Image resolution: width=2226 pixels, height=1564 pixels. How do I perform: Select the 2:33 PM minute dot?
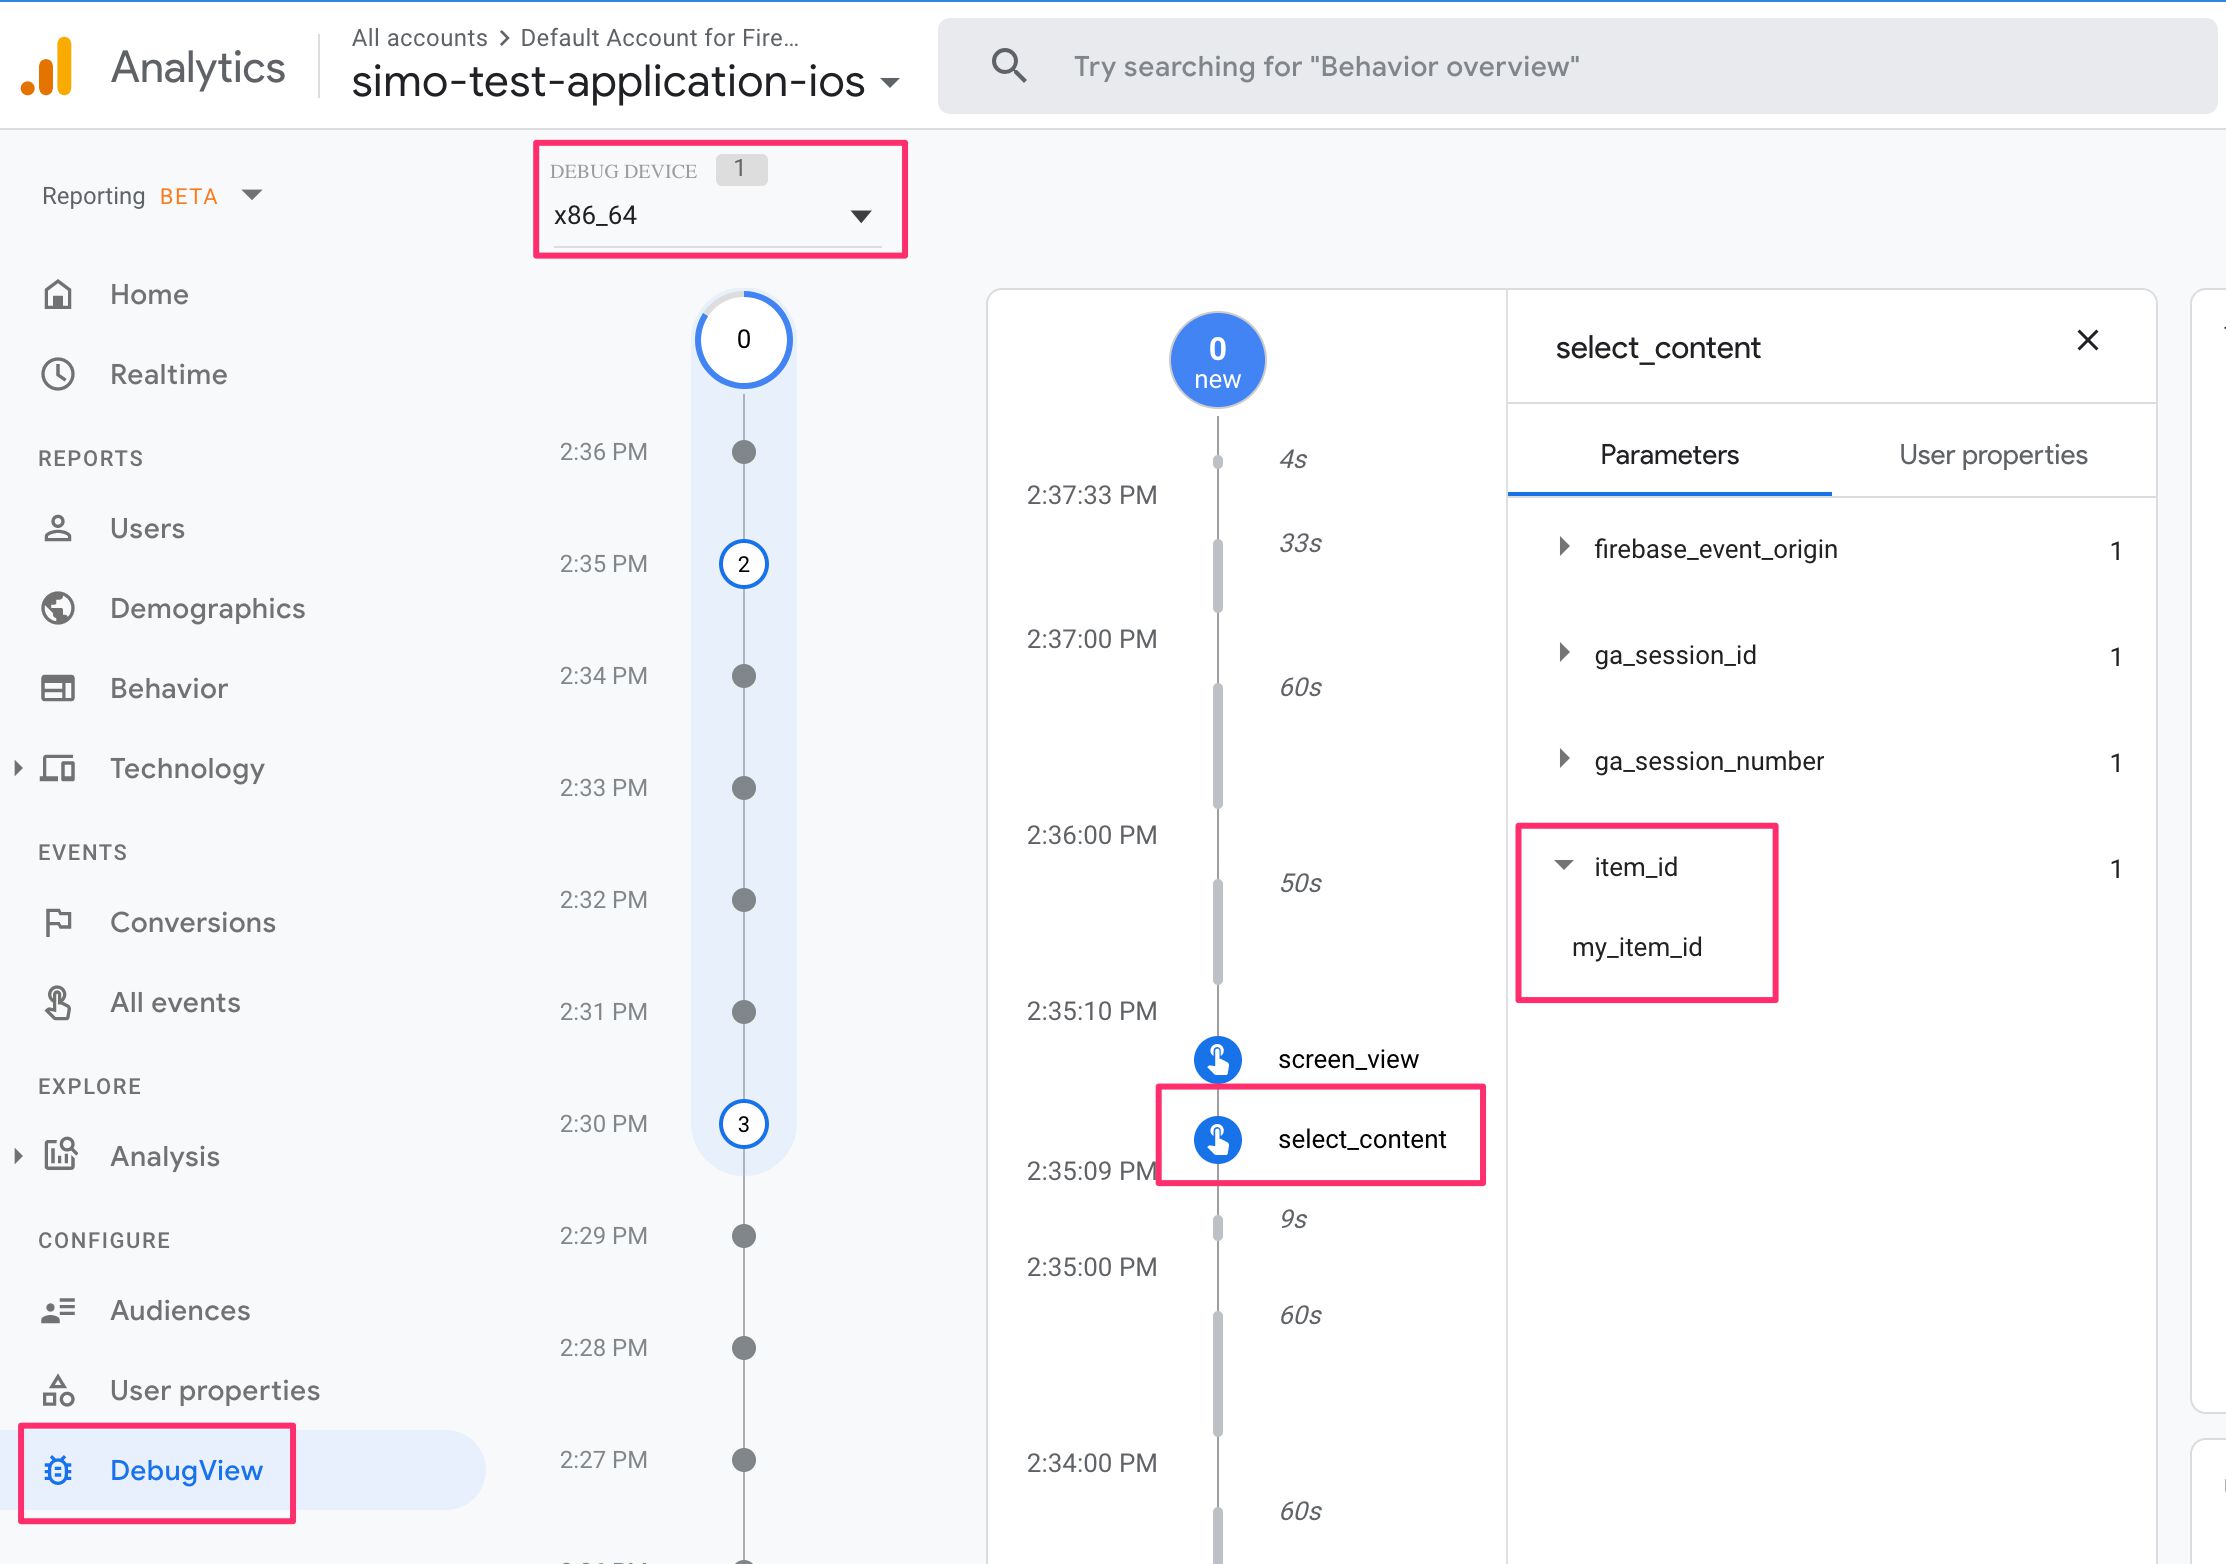pyautogui.click(x=743, y=788)
